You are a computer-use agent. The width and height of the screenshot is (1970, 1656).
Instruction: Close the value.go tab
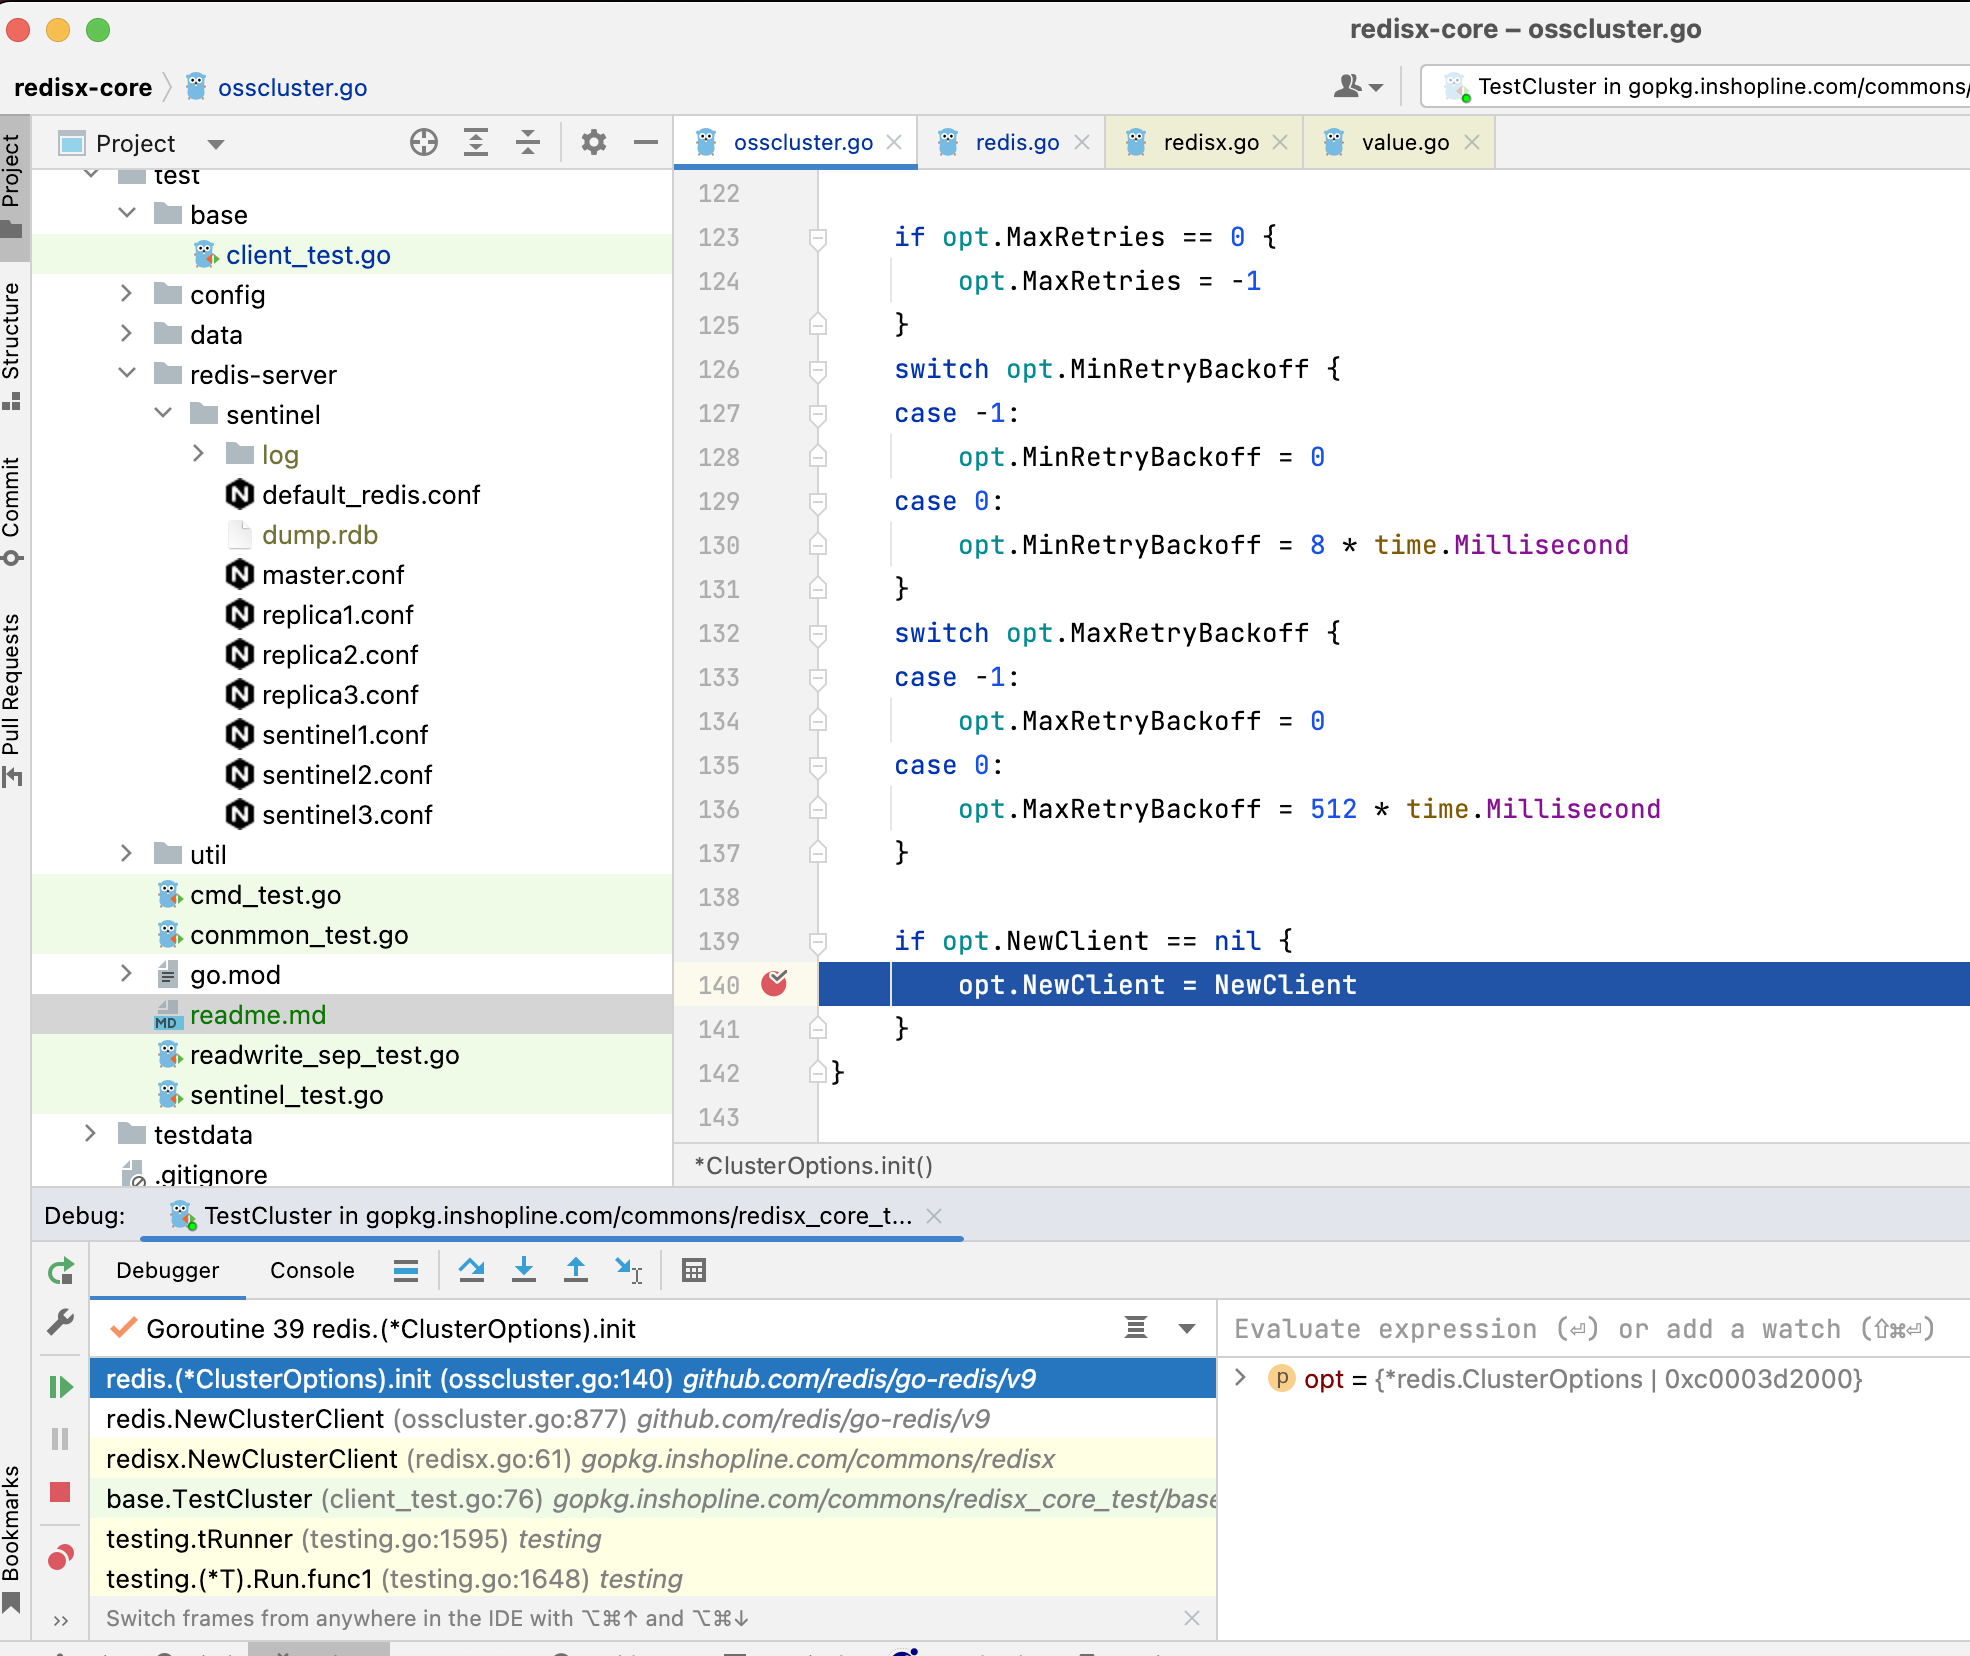[1472, 142]
